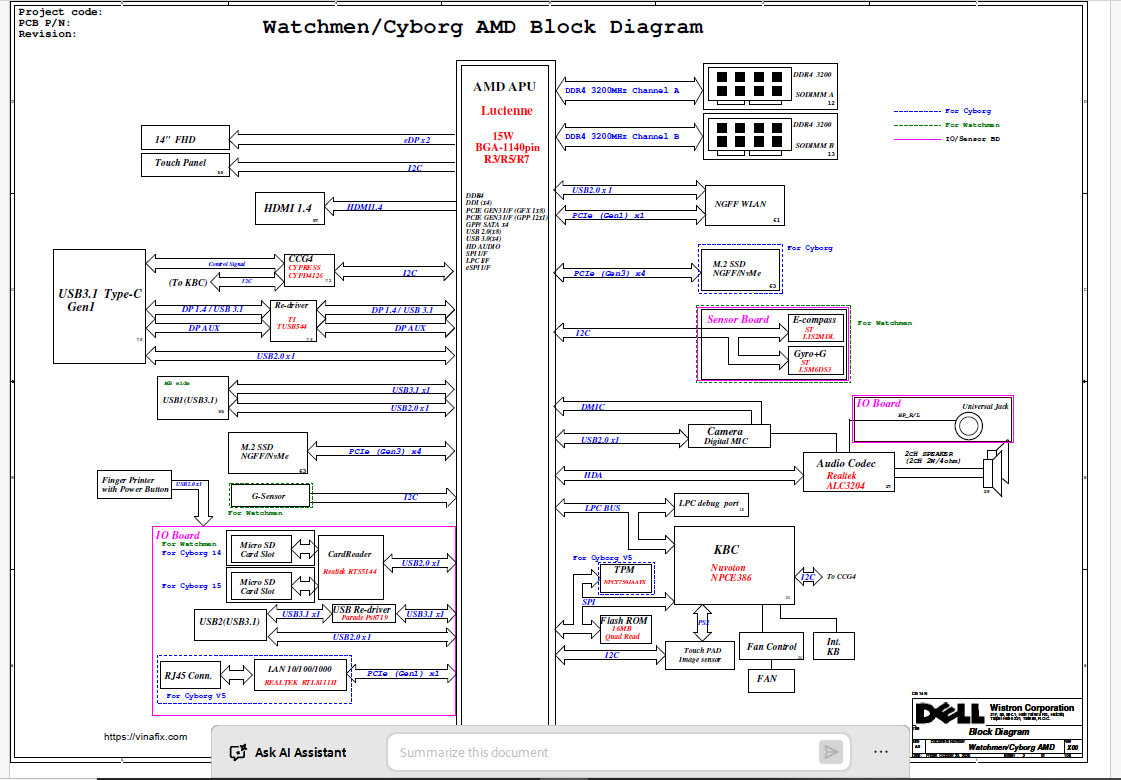Select the "CardReader" Realtek RTS5144 block
The image size is (1121, 780).
coord(350,567)
